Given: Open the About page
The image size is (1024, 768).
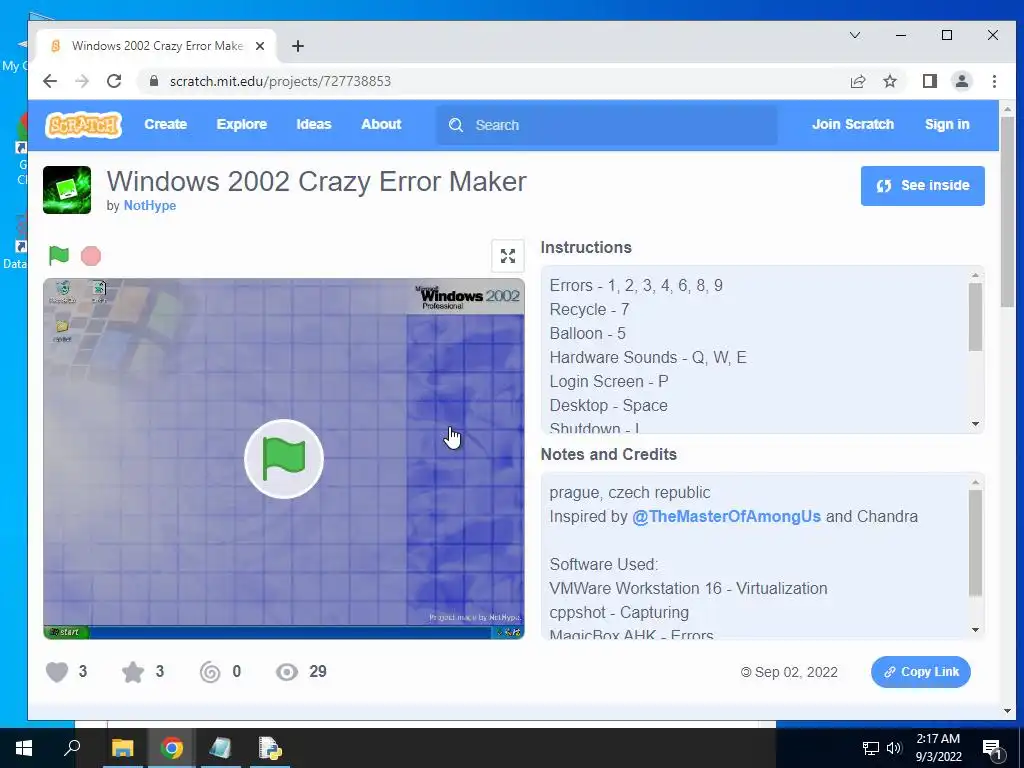Looking at the screenshot, I should tap(381, 124).
